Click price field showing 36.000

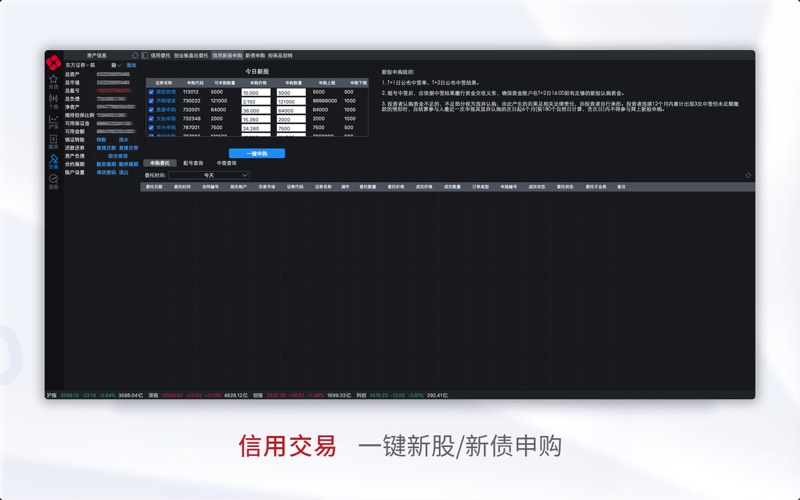[256, 110]
